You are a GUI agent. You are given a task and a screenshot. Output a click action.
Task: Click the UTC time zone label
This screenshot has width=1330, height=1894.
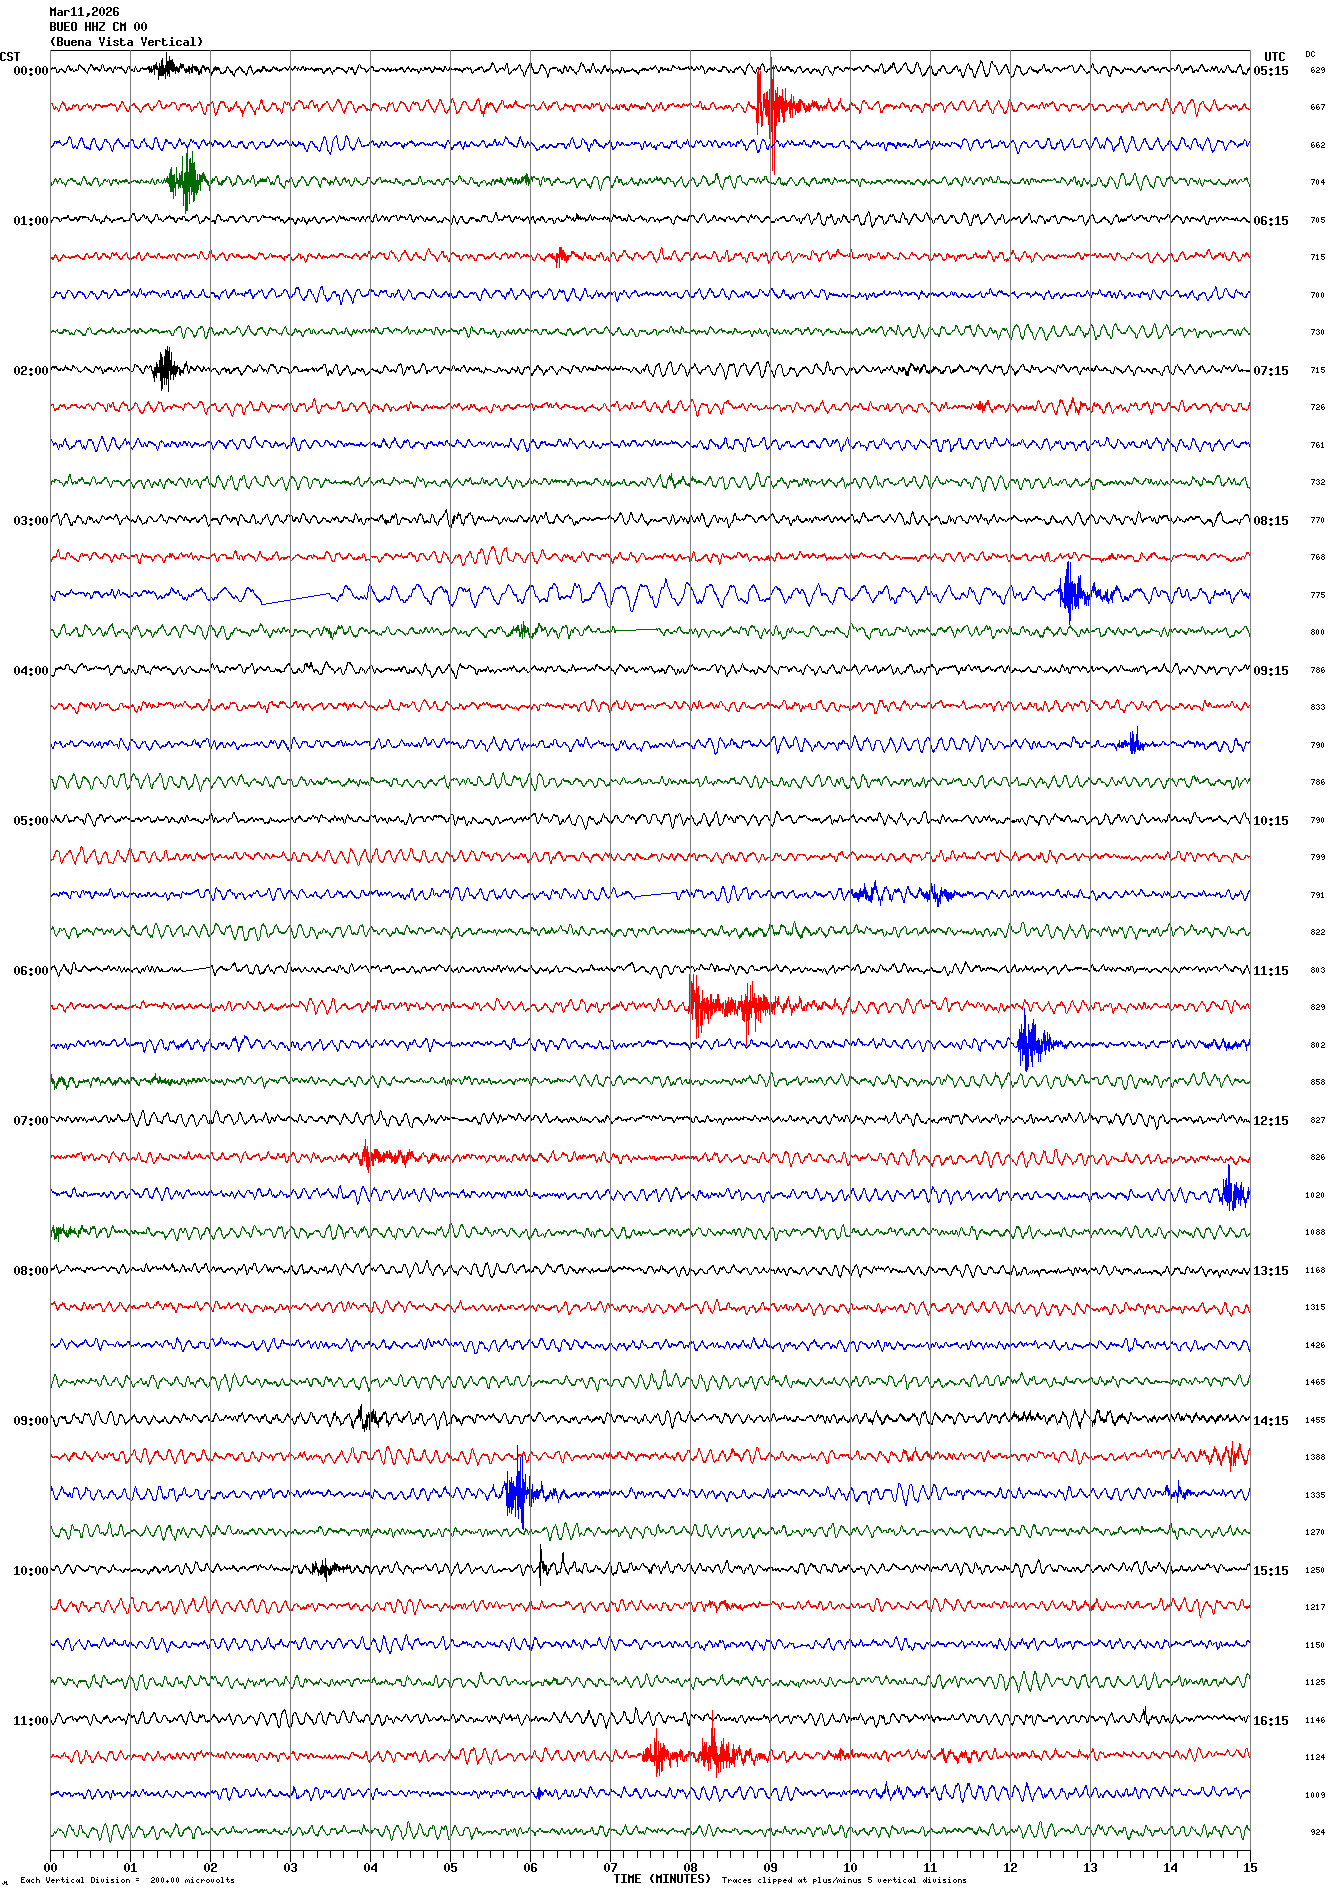pyautogui.click(x=1274, y=57)
